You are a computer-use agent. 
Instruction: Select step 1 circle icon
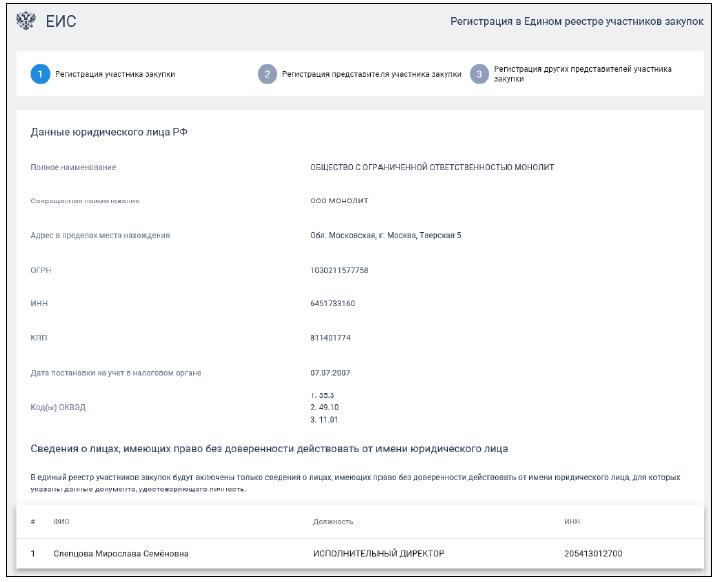pyautogui.click(x=39, y=74)
